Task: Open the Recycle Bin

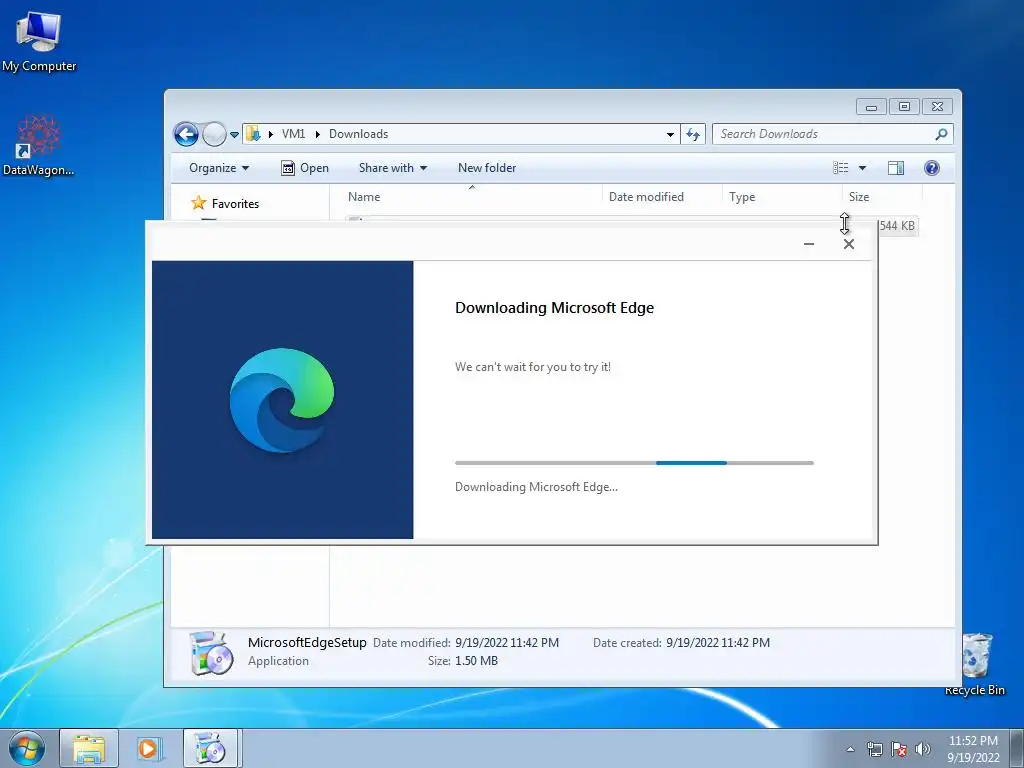Action: tap(976, 664)
